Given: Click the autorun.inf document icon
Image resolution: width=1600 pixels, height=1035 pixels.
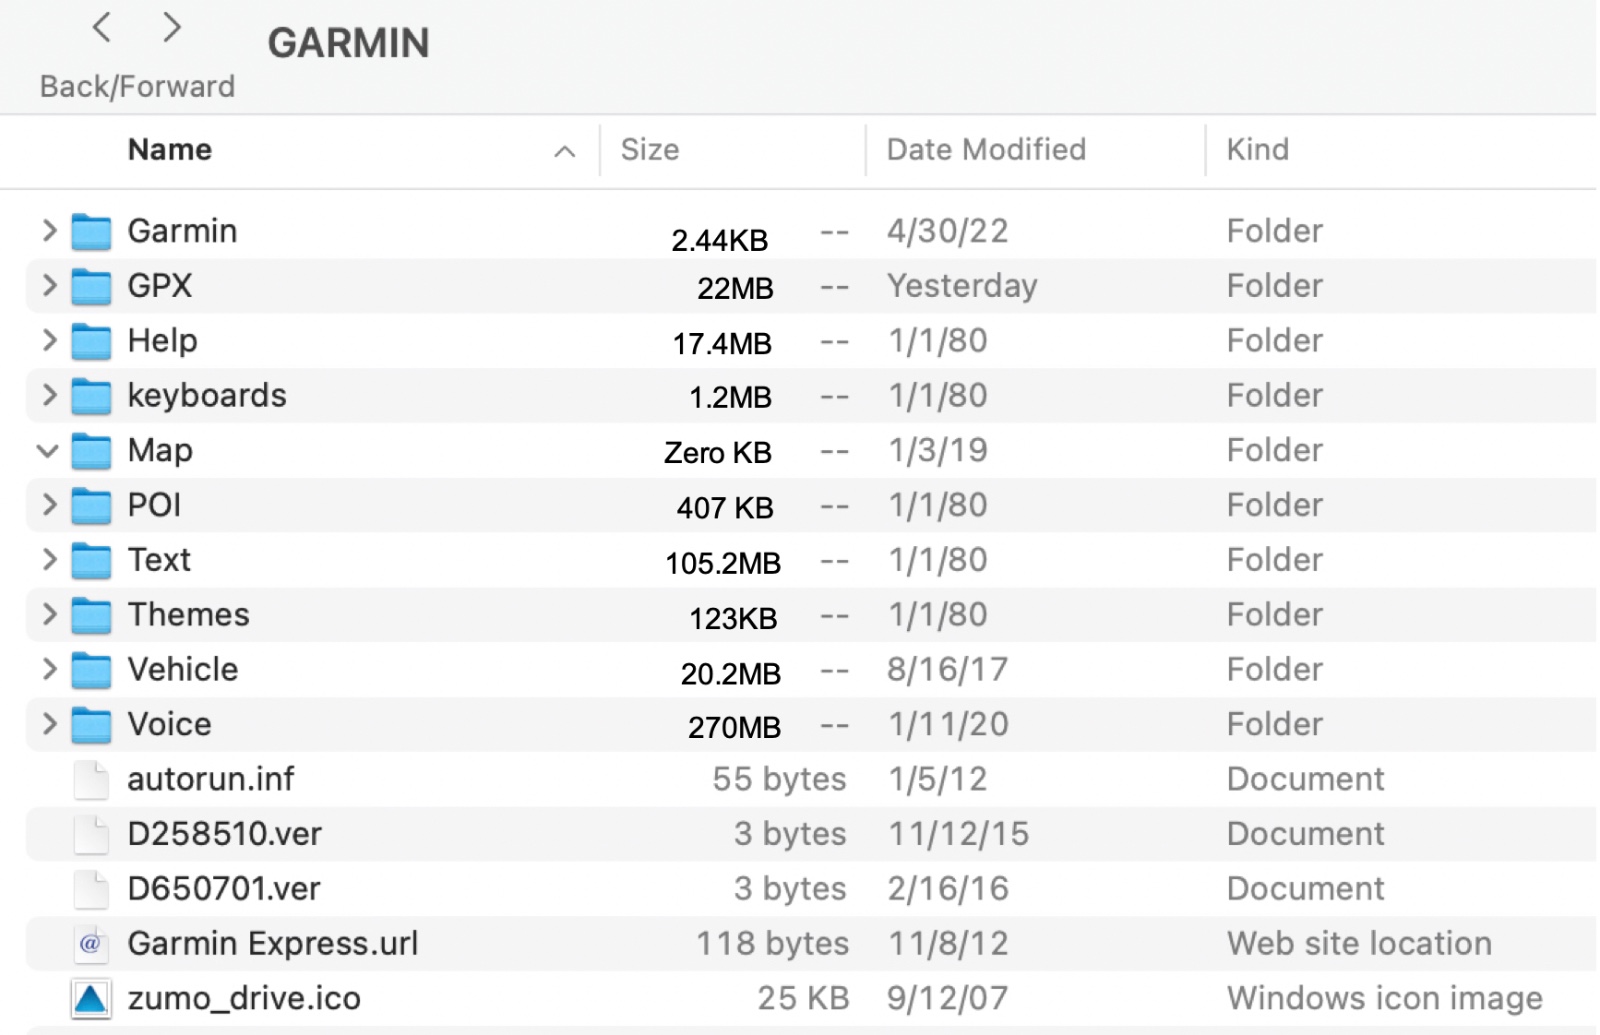Looking at the screenshot, I should pyautogui.click(x=91, y=780).
